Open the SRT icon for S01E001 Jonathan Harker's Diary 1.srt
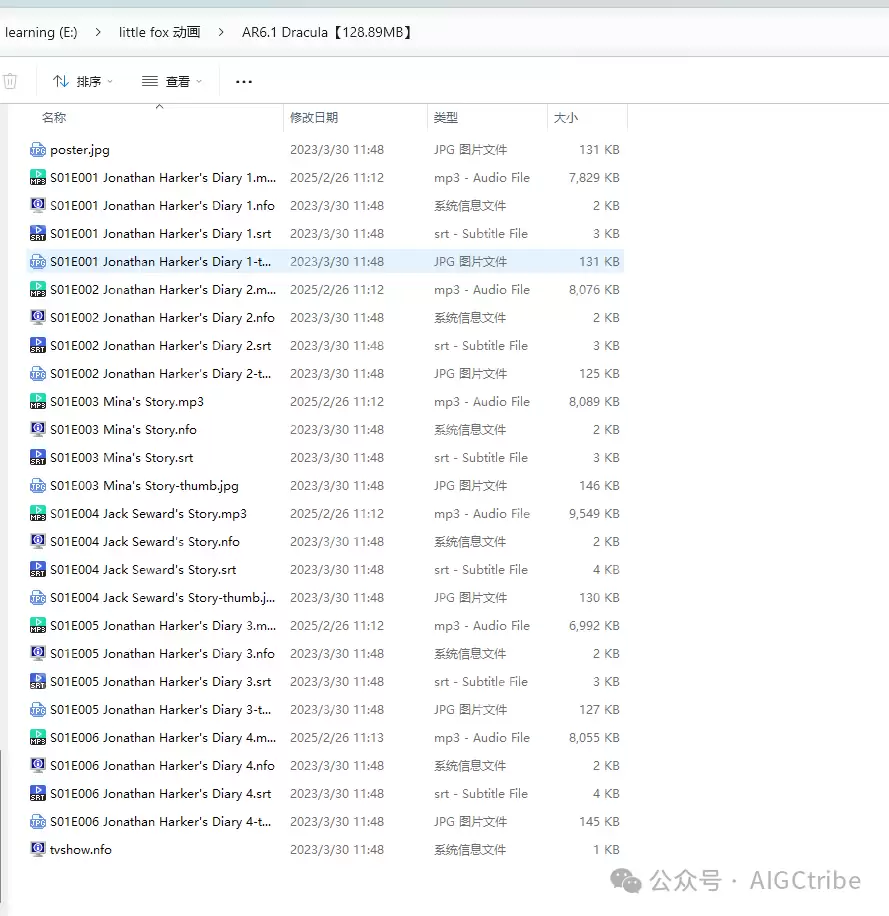 [x=37, y=233]
